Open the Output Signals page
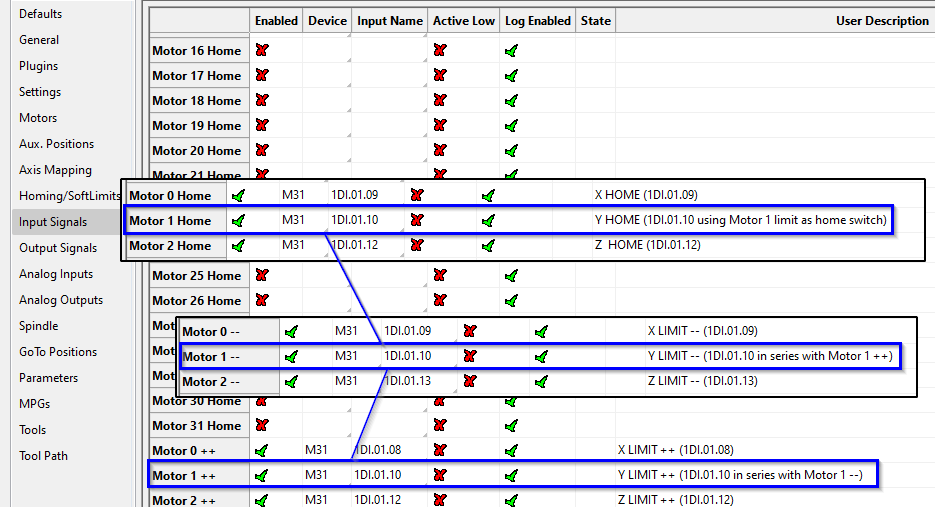935x507 pixels. point(58,248)
